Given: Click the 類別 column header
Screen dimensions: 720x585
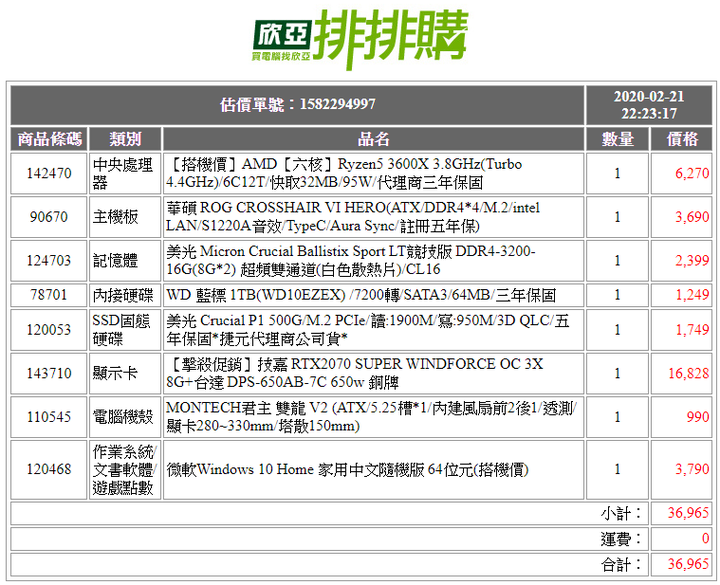Looking at the screenshot, I should (x=125, y=139).
